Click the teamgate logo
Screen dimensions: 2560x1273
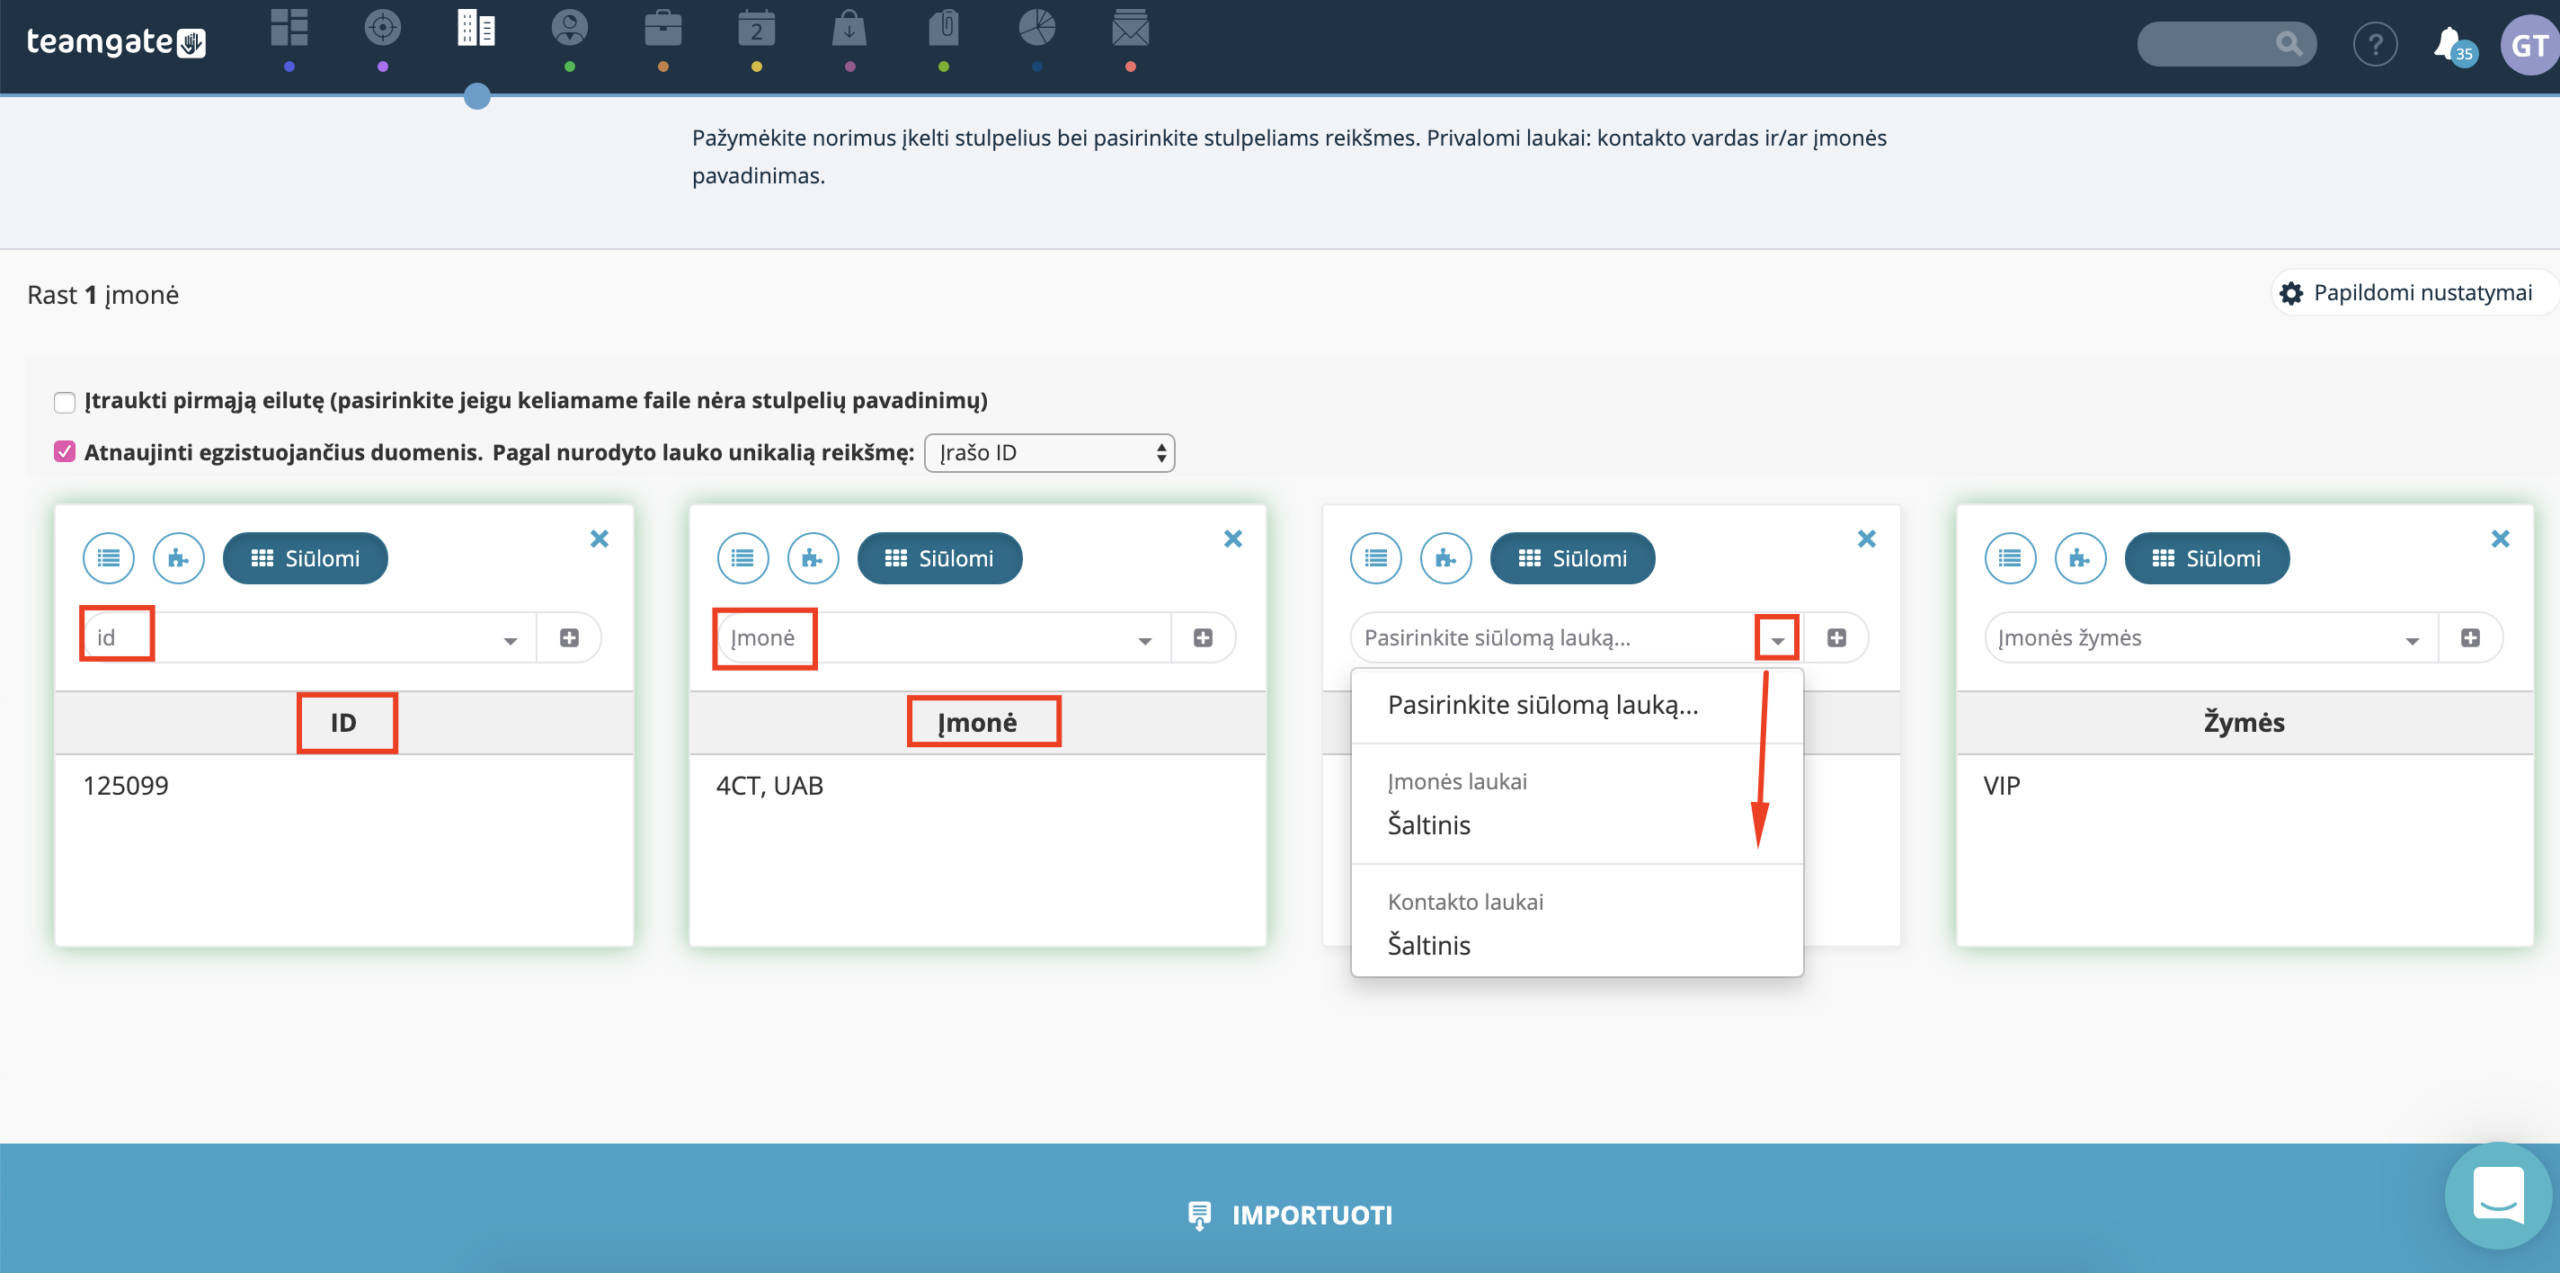coord(116,42)
